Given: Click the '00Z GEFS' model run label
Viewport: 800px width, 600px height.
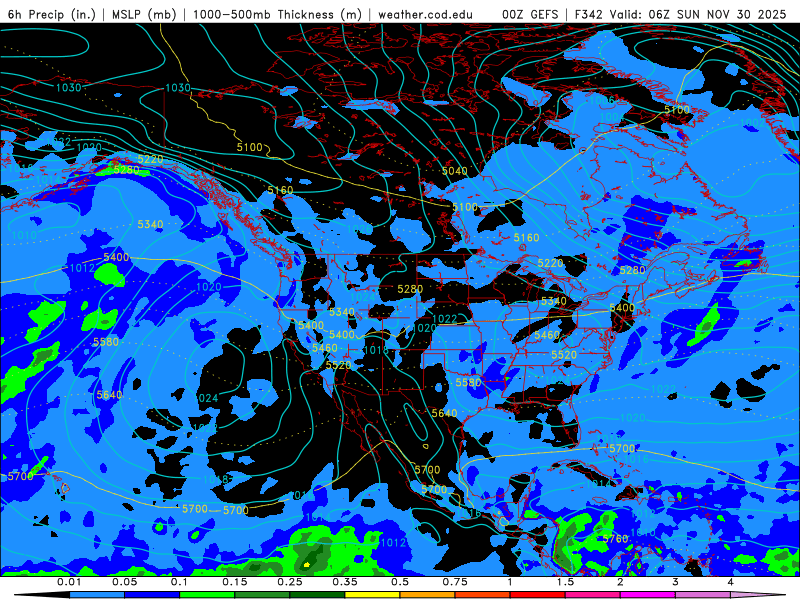Looking at the screenshot, I should pos(531,14).
